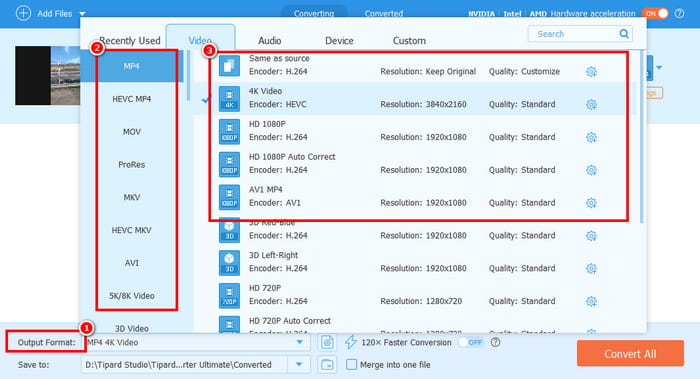
Task: Select 3D Video format
Action: coord(131,329)
